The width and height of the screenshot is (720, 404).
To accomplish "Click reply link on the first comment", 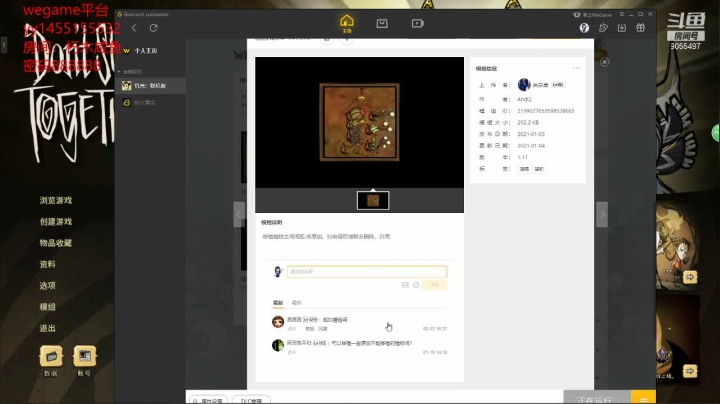I will pos(323,329).
